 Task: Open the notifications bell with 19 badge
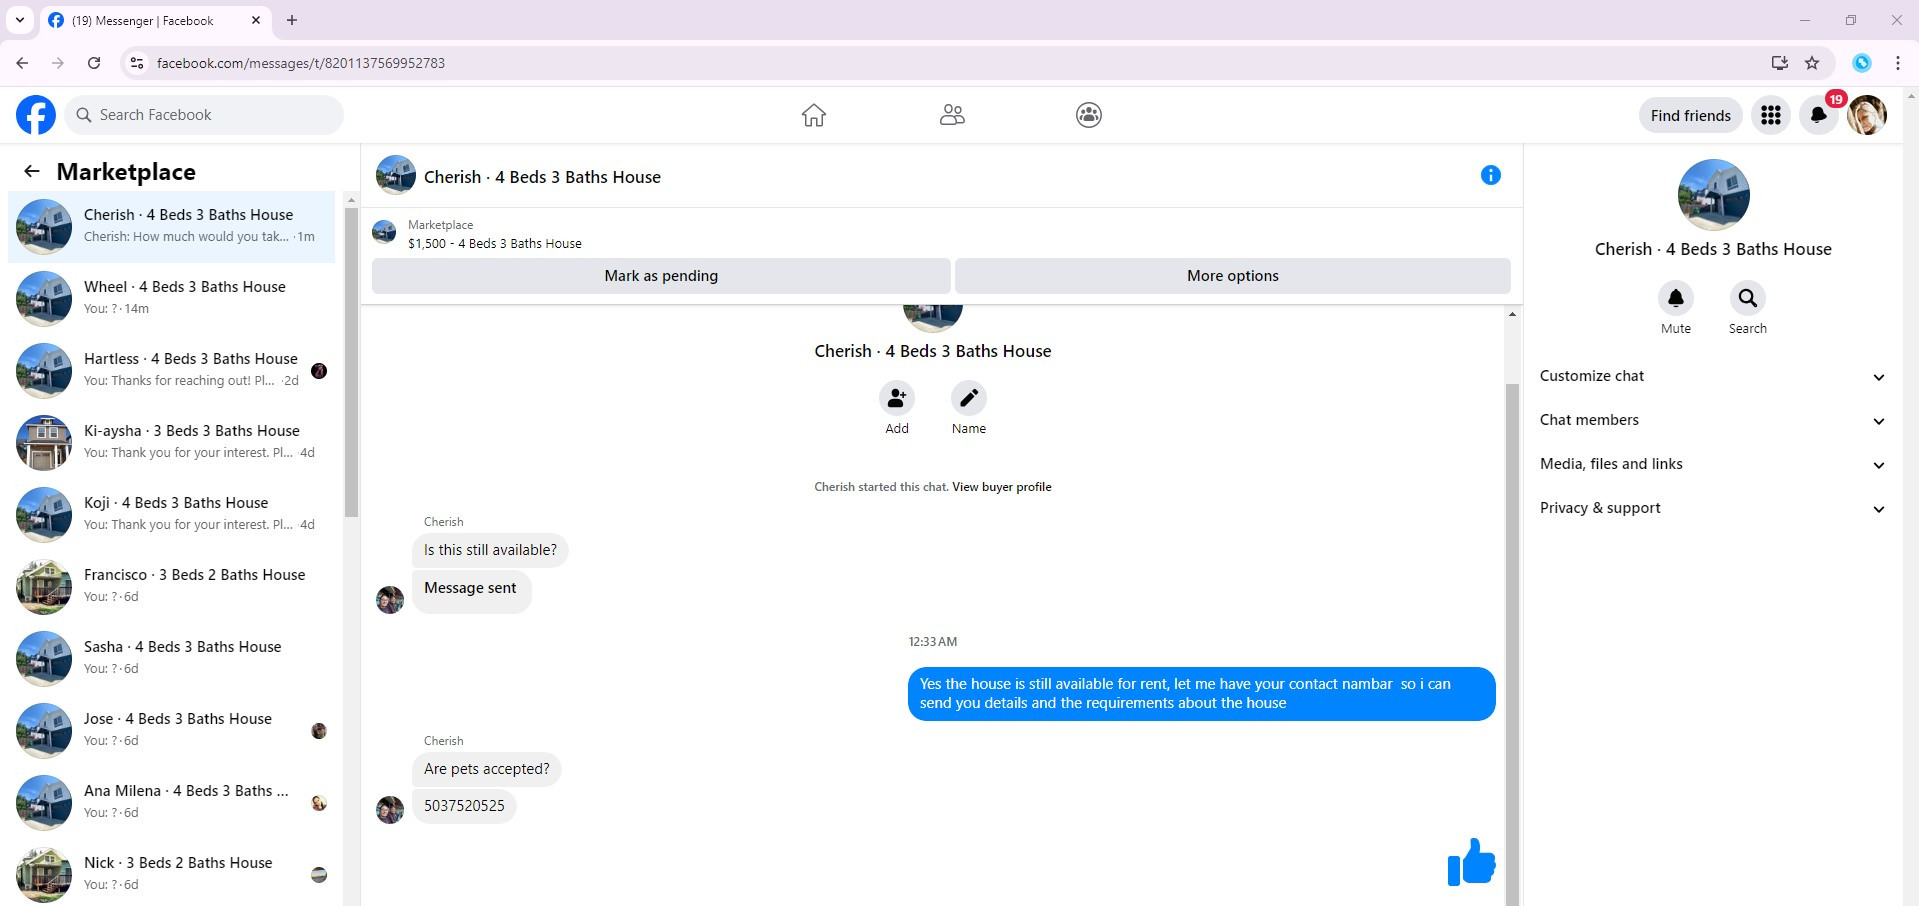pos(1819,115)
